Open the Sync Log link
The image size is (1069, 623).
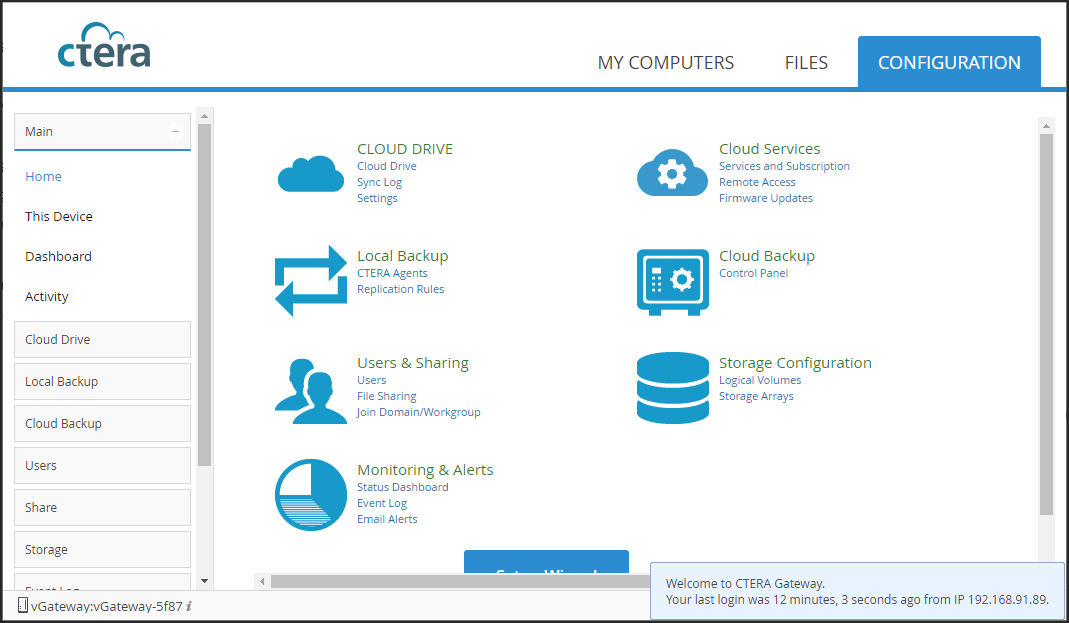[x=379, y=183]
